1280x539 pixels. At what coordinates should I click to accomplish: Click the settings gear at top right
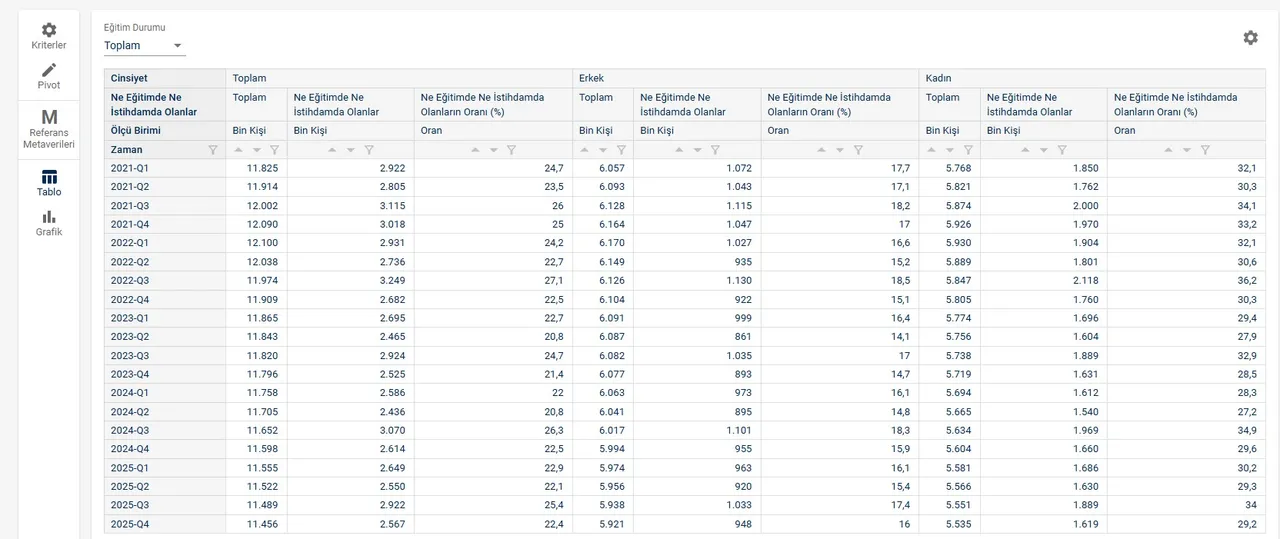[1250, 38]
